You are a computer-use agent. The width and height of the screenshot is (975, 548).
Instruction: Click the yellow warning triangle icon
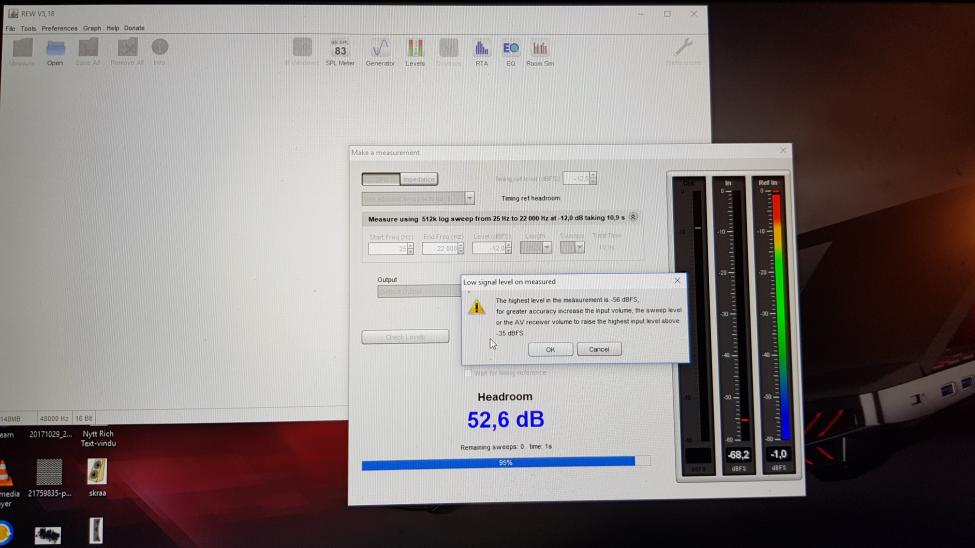pos(476,307)
